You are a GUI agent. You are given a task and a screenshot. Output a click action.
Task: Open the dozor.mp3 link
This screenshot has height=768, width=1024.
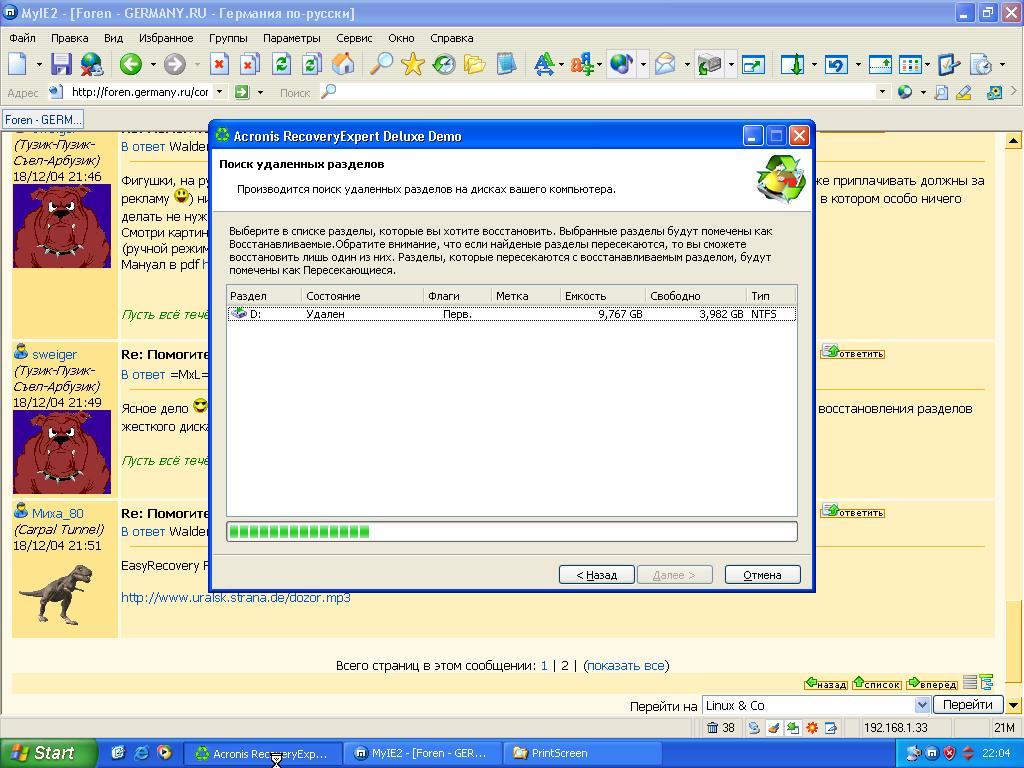(x=236, y=598)
